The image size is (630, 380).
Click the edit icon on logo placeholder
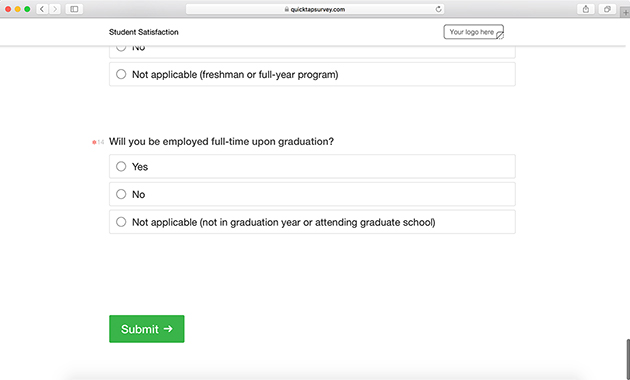click(x=499, y=36)
